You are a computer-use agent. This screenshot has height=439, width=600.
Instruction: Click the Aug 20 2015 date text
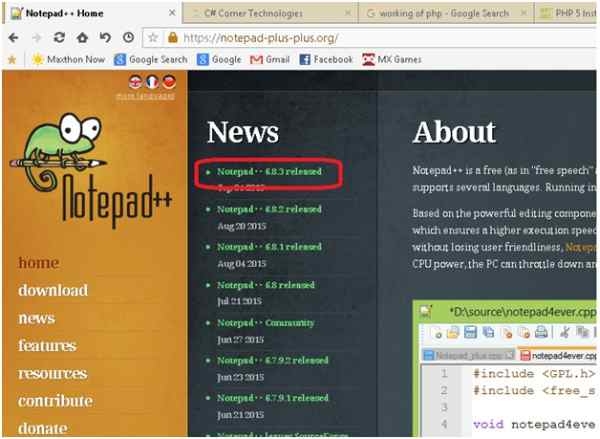[x=242, y=226]
